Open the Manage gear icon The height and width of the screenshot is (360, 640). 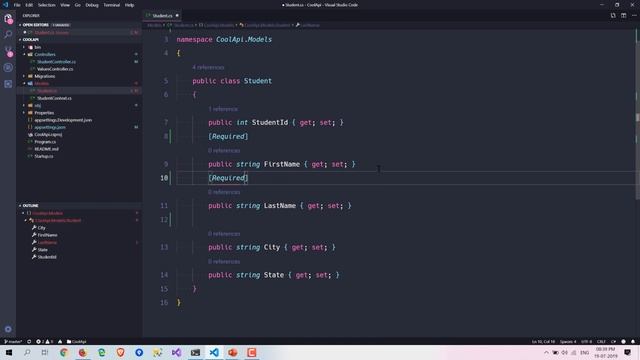pos(8,329)
